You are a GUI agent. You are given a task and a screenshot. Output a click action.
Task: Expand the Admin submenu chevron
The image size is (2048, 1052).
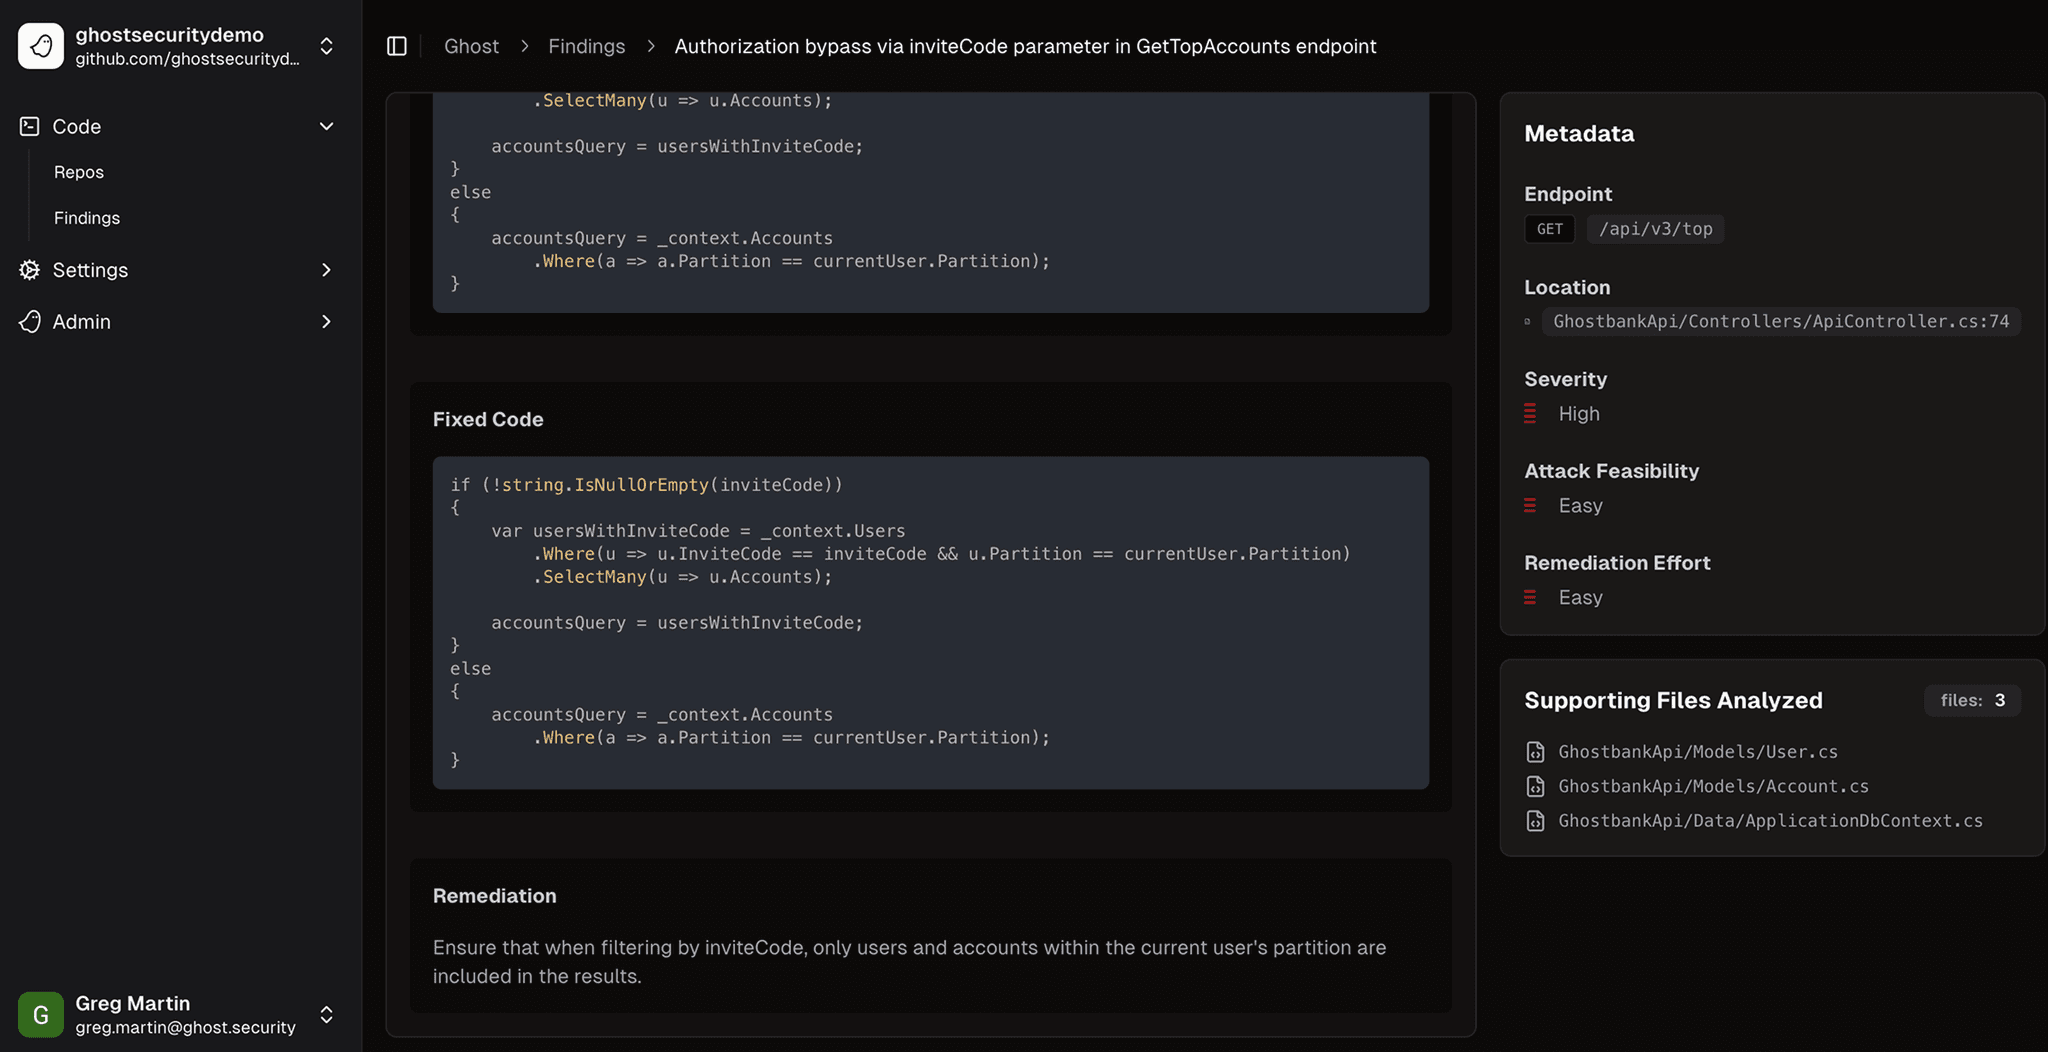pyautogui.click(x=326, y=322)
